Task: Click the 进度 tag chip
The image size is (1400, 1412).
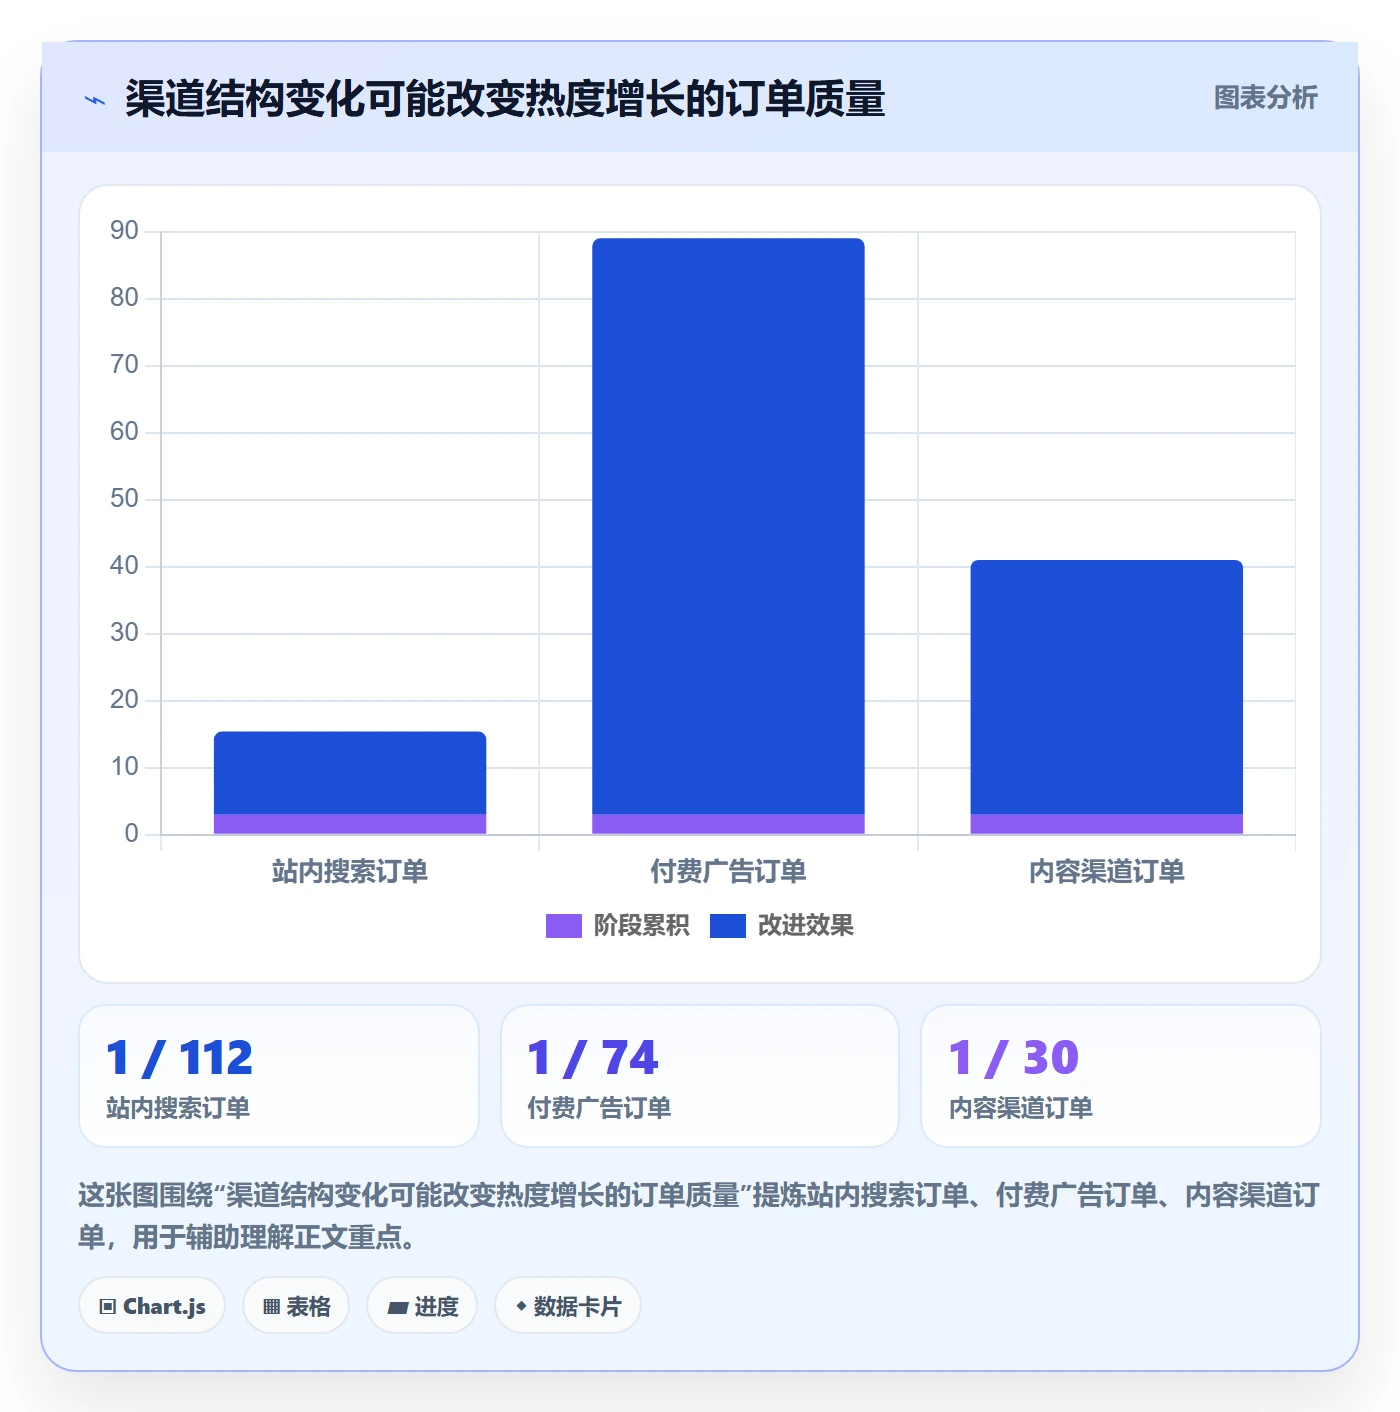Action: [422, 1306]
